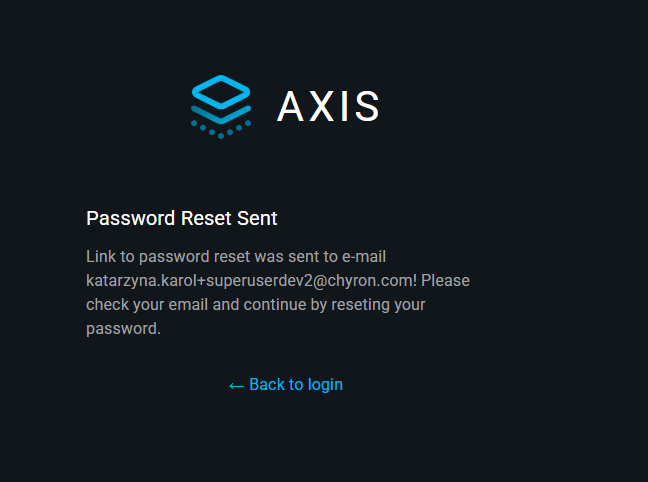The width and height of the screenshot is (648, 482).
Task: Click the word 'e-mail' in first line
Action: pos(364,256)
